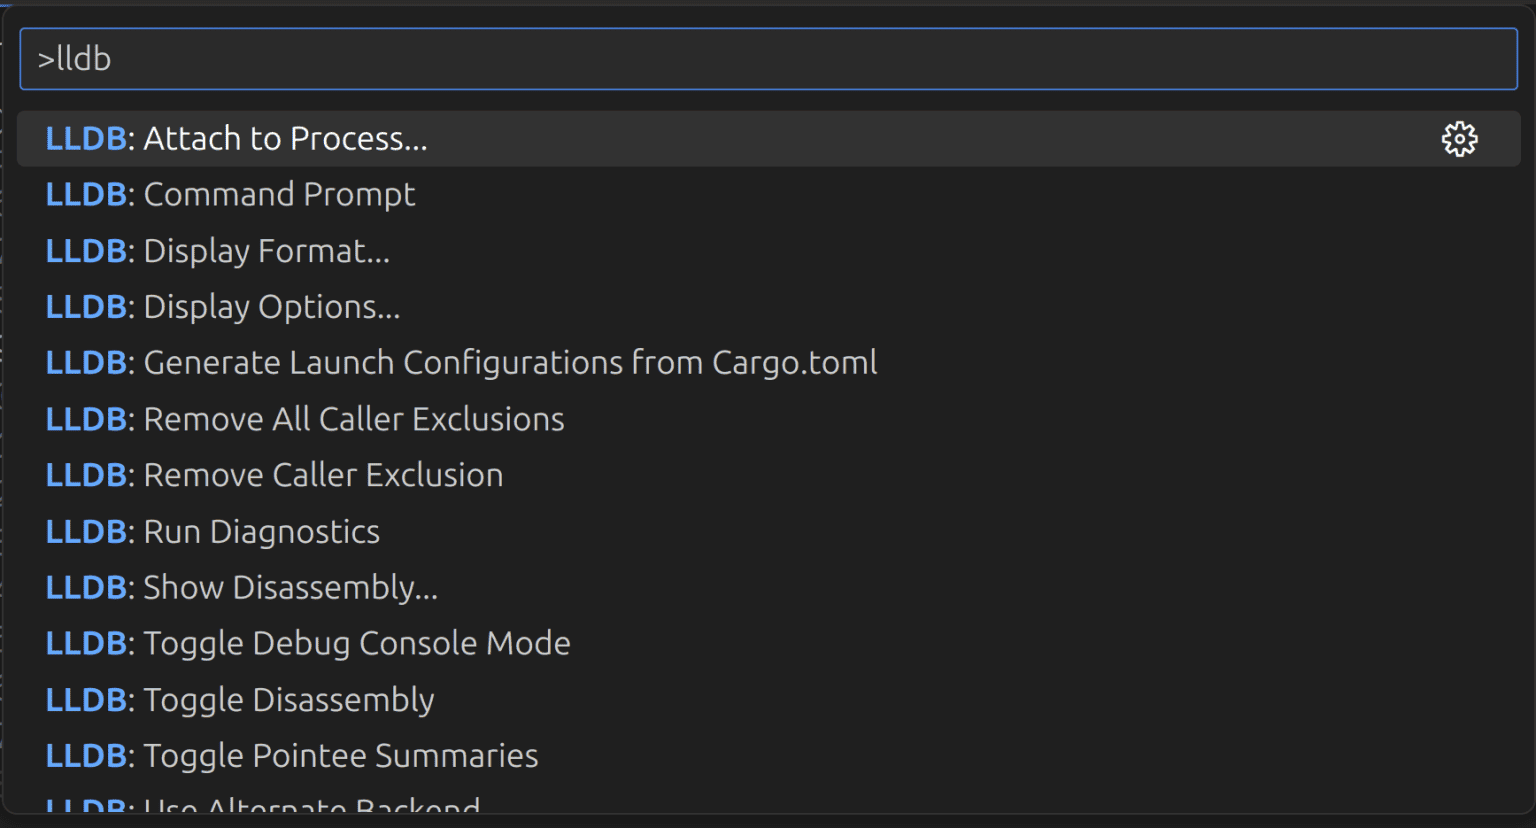Highlight the LLDB prefix of Command Prompt
This screenshot has height=828, width=1536.
pyautogui.click(x=87, y=194)
